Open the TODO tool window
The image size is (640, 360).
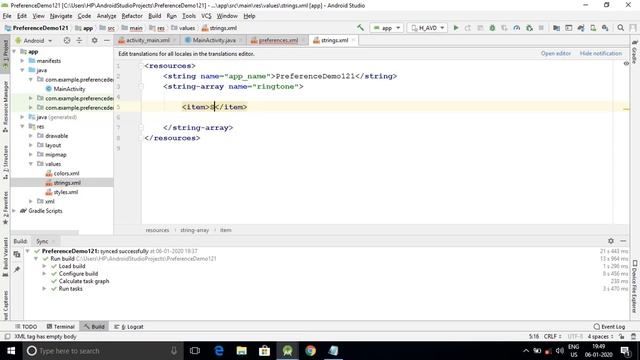(26, 327)
